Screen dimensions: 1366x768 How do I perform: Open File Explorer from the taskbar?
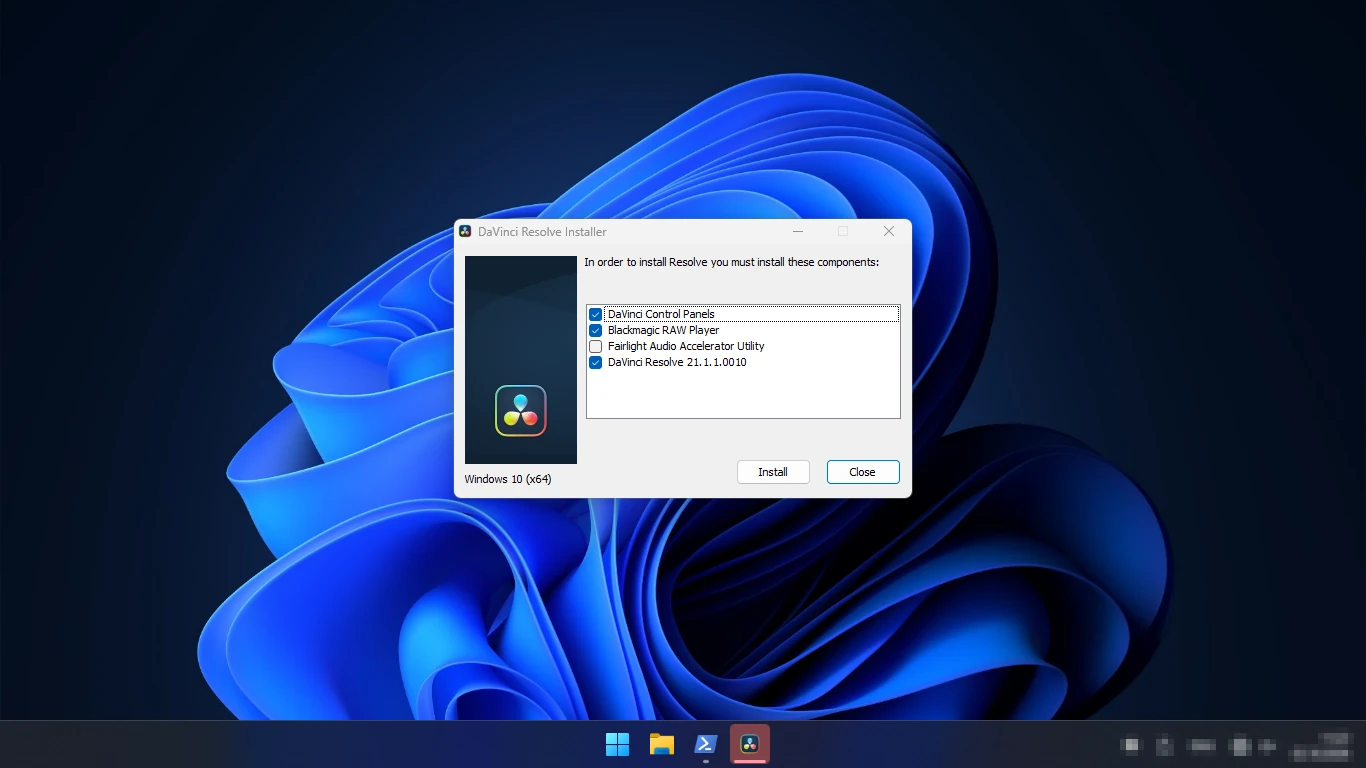(x=662, y=744)
